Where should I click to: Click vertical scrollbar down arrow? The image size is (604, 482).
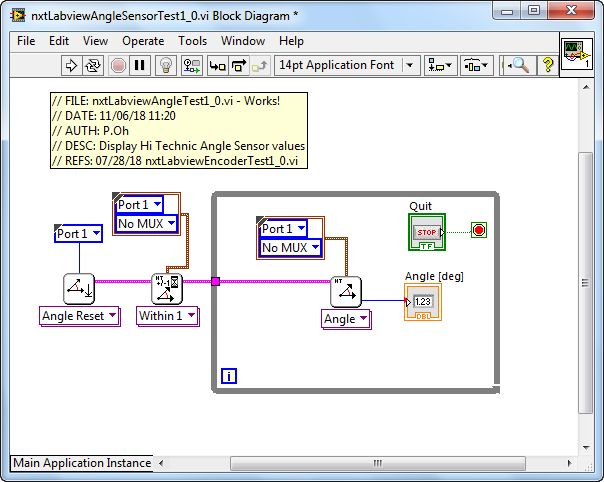[586, 447]
